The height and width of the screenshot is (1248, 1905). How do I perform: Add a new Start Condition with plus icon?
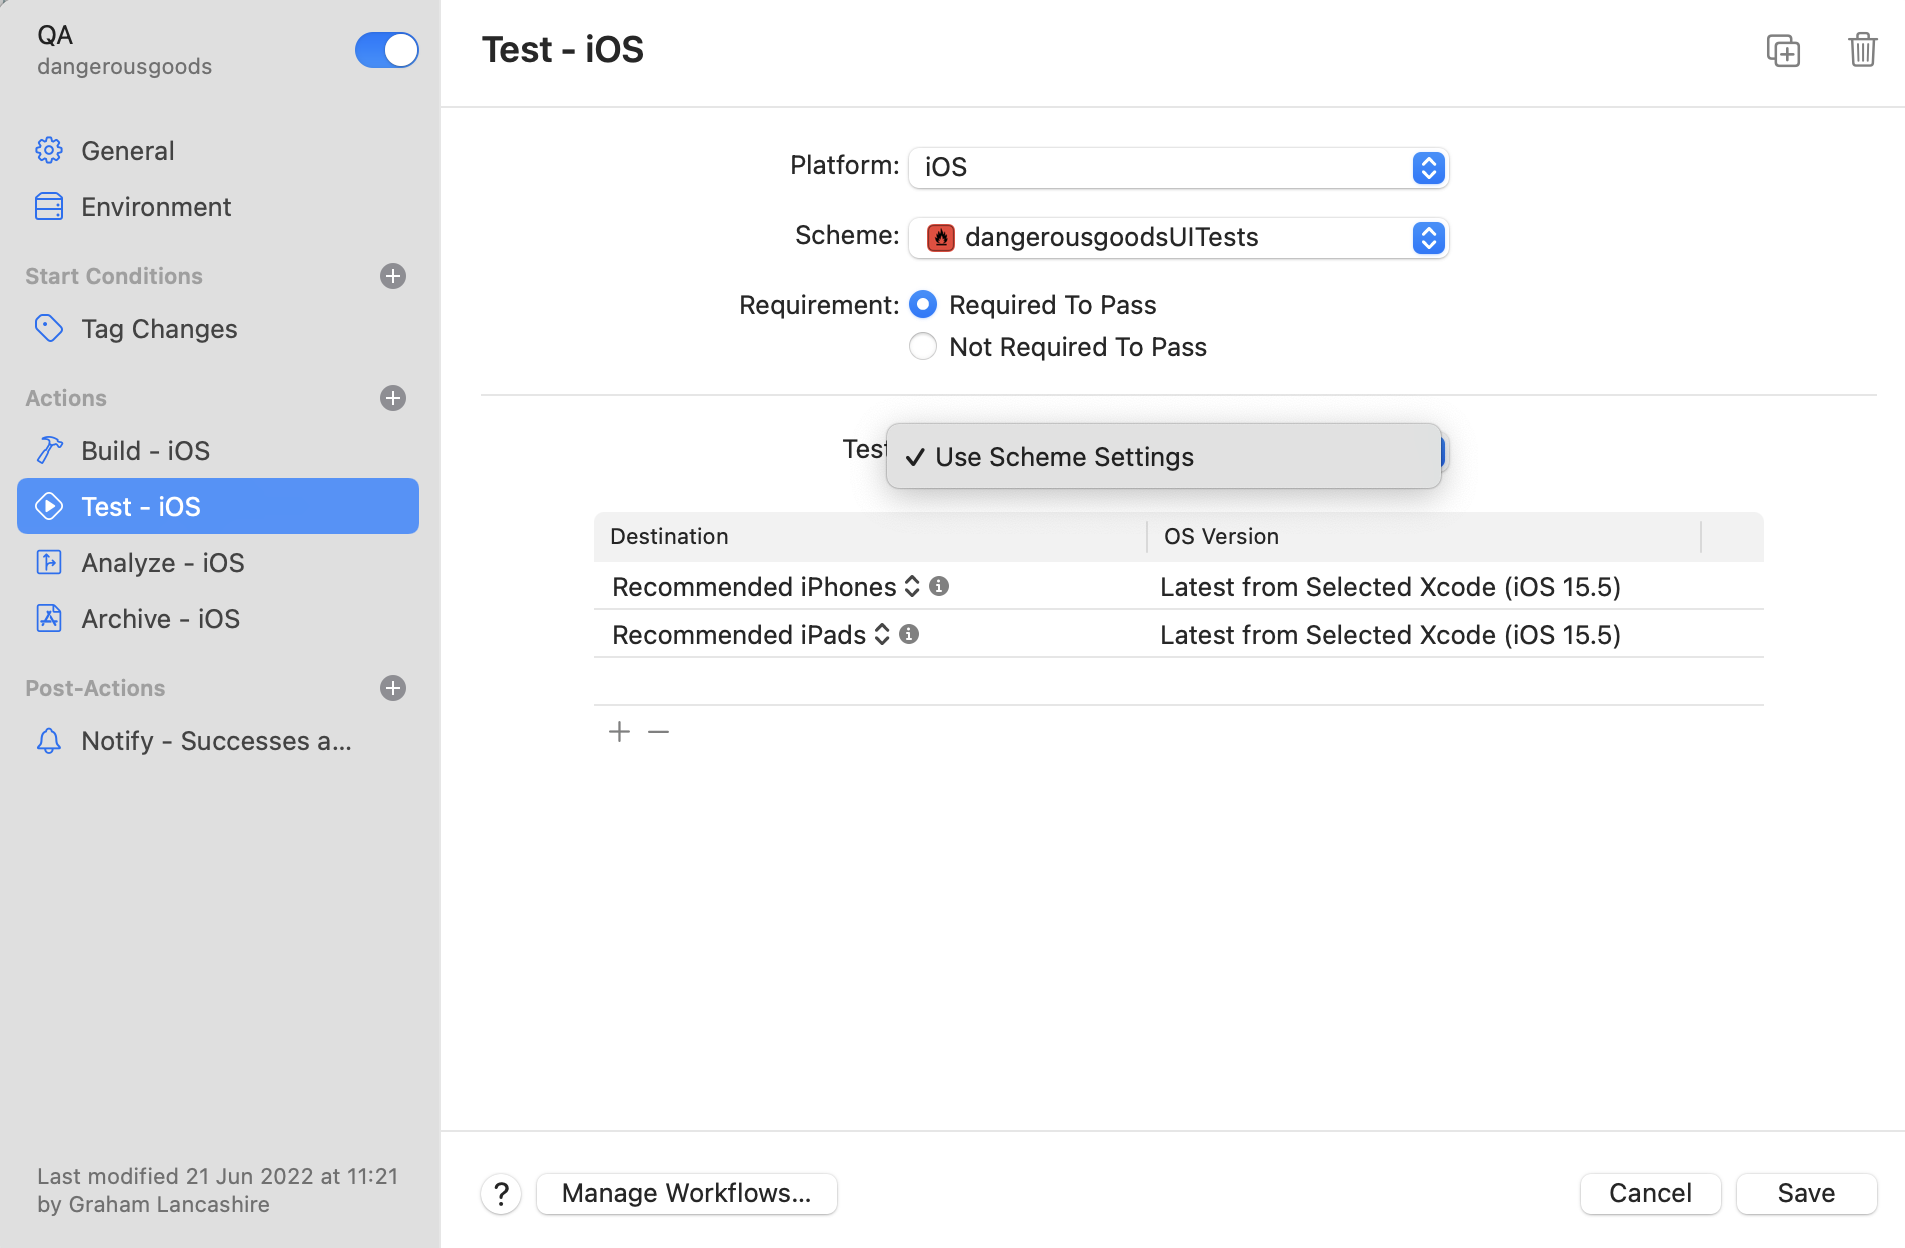[x=393, y=276]
